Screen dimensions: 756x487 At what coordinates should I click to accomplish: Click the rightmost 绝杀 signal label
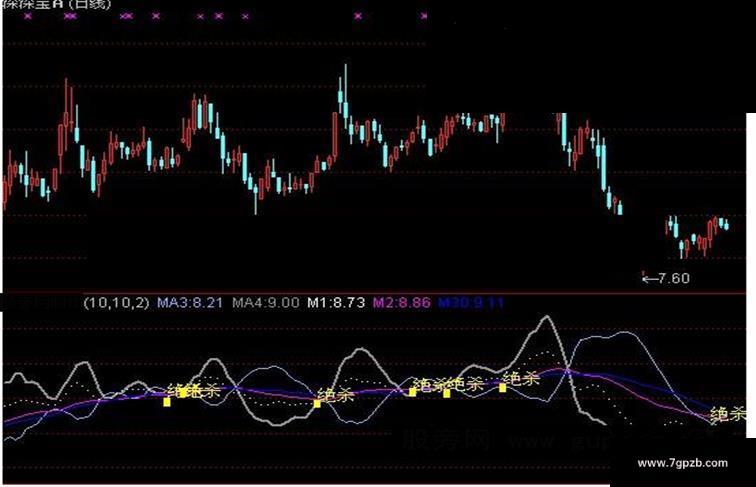click(727, 414)
